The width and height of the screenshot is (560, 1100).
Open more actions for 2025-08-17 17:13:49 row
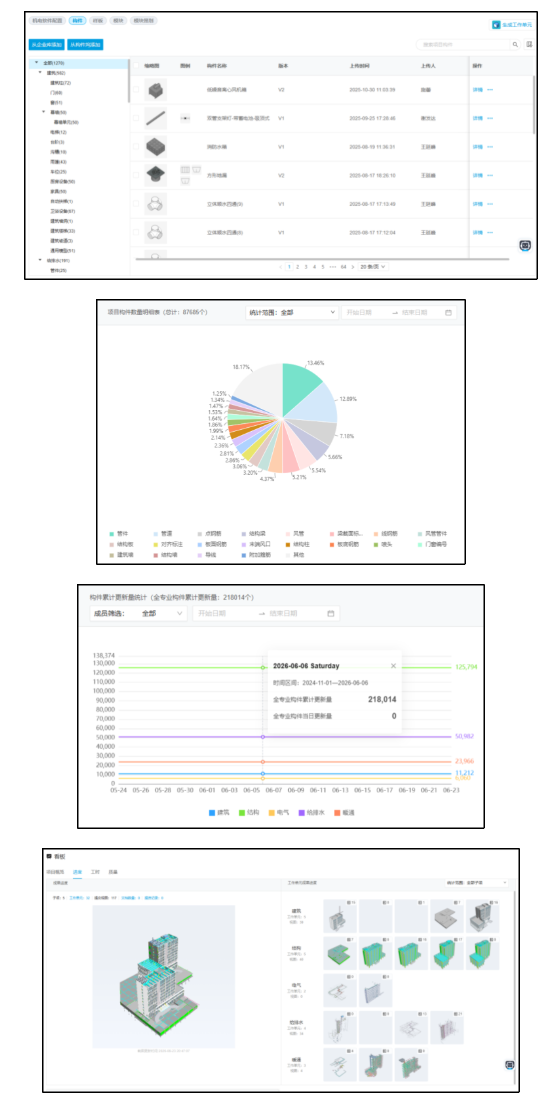tap(490, 203)
